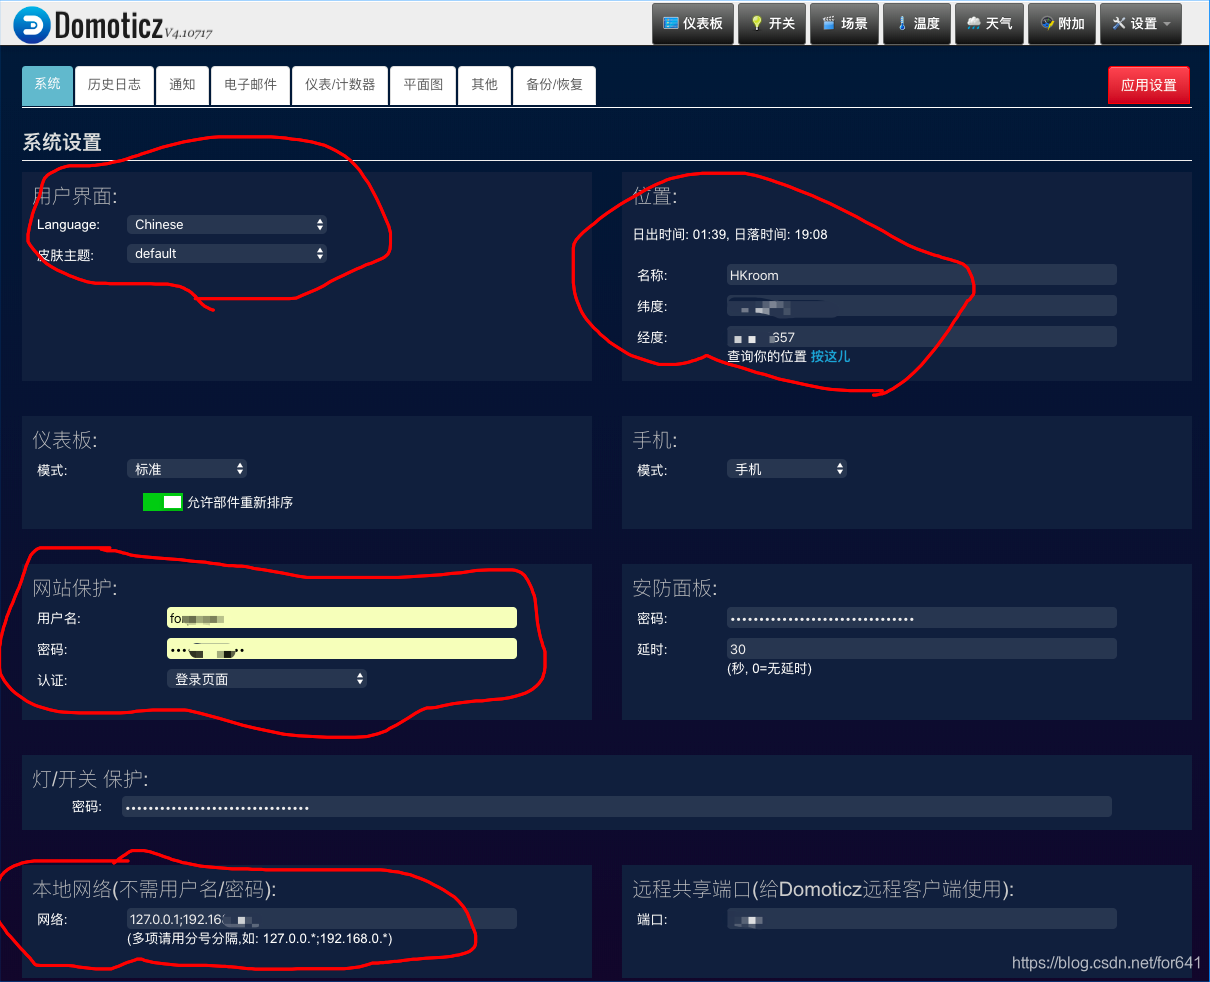Switch to the 仪表/计数器 tab
1210x982 pixels.
pyautogui.click(x=340, y=85)
